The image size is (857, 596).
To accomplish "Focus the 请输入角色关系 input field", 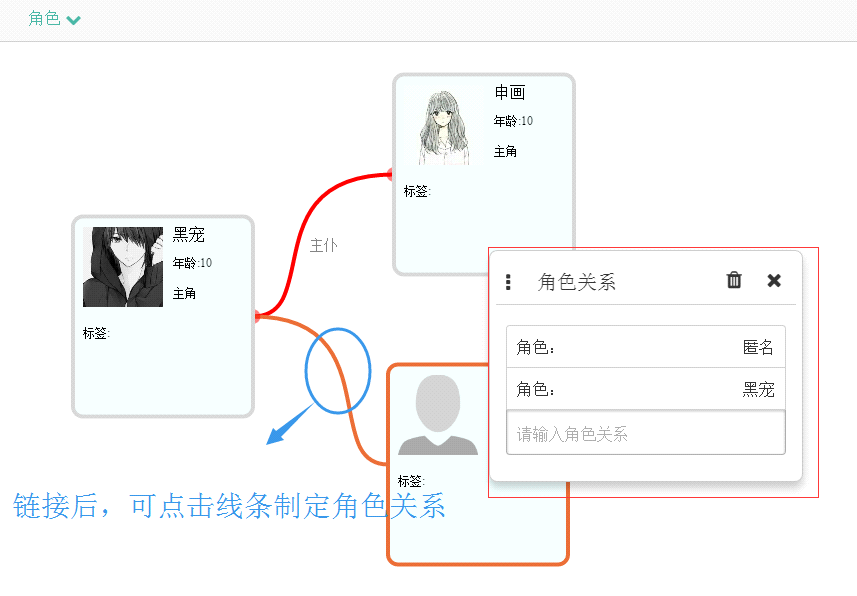I will click(645, 433).
